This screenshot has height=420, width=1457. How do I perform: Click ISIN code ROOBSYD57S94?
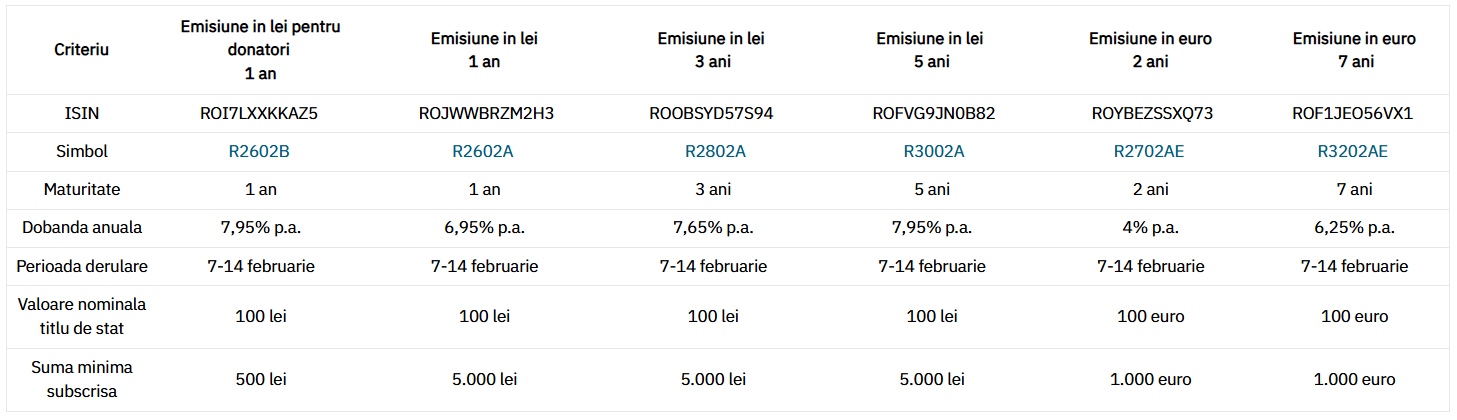(711, 114)
